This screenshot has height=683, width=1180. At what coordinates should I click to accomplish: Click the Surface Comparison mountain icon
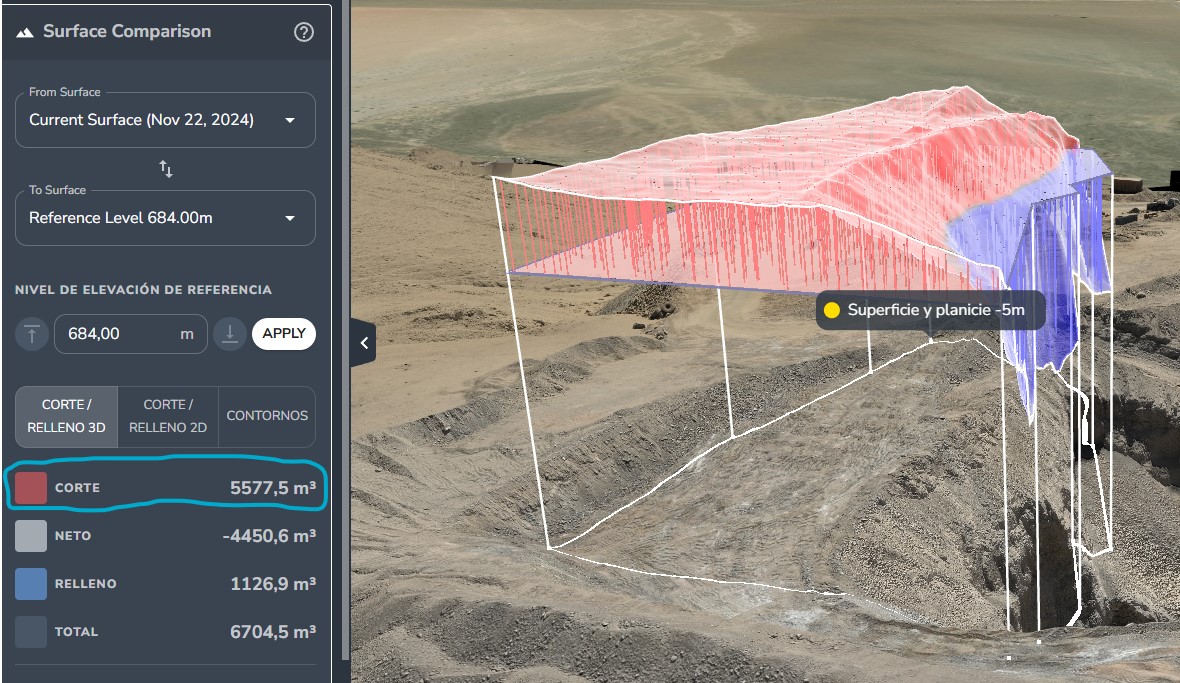click(x=25, y=32)
